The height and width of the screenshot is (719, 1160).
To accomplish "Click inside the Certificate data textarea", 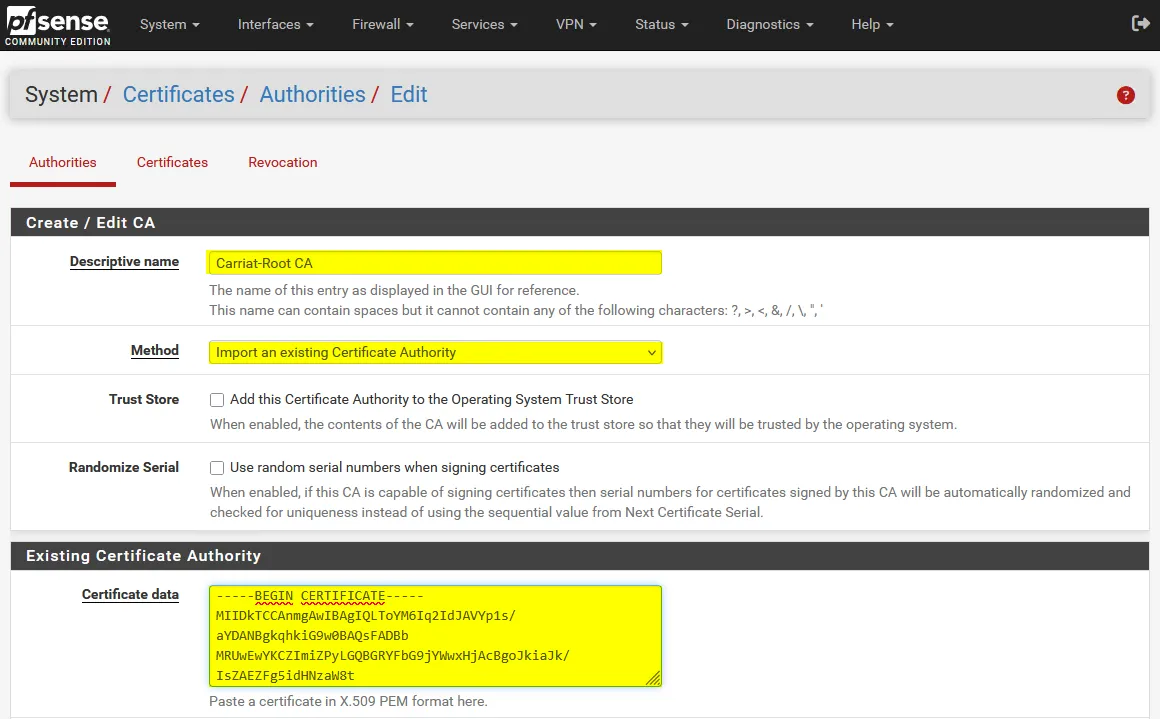I will click(x=435, y=636).
